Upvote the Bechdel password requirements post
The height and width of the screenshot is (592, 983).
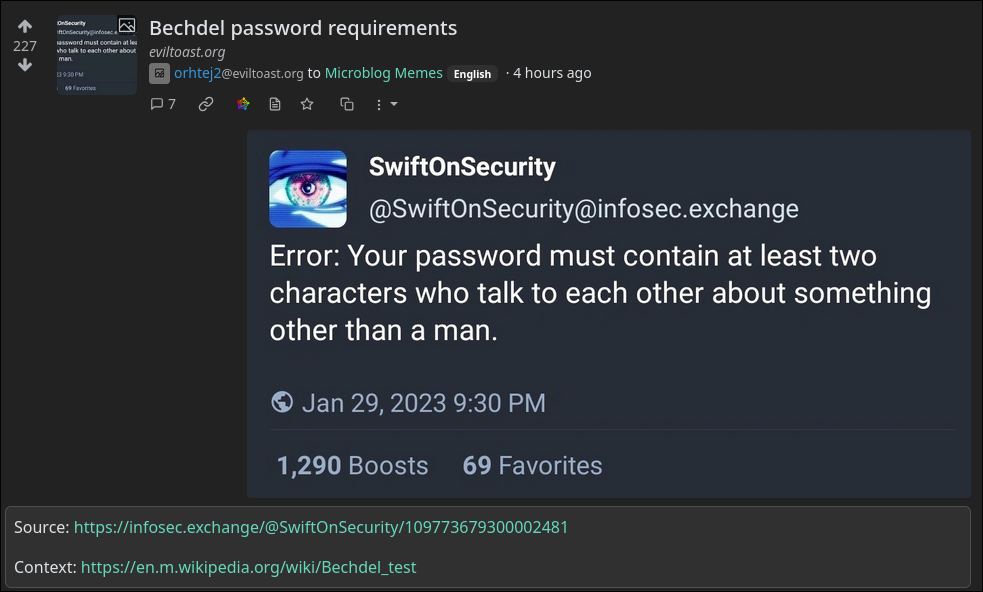point(25,27)
